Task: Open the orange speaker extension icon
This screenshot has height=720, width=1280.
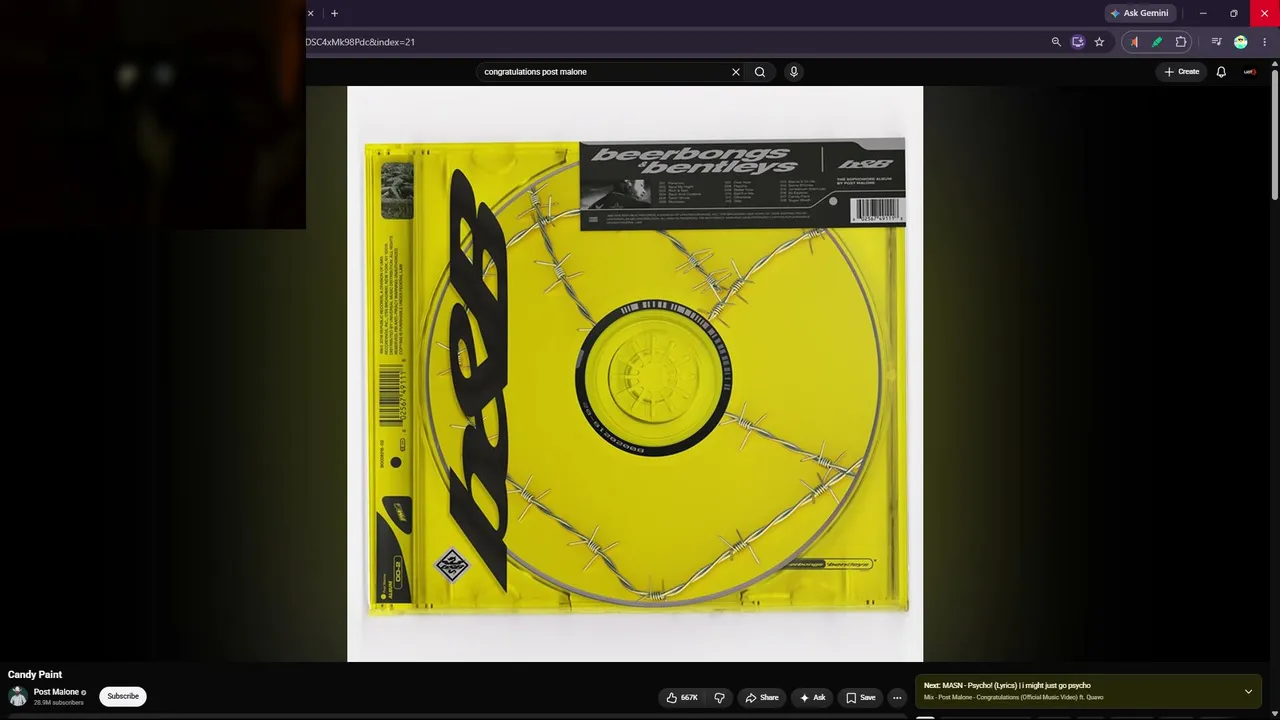Action: pyautogui.click(x=1134, y=42)
